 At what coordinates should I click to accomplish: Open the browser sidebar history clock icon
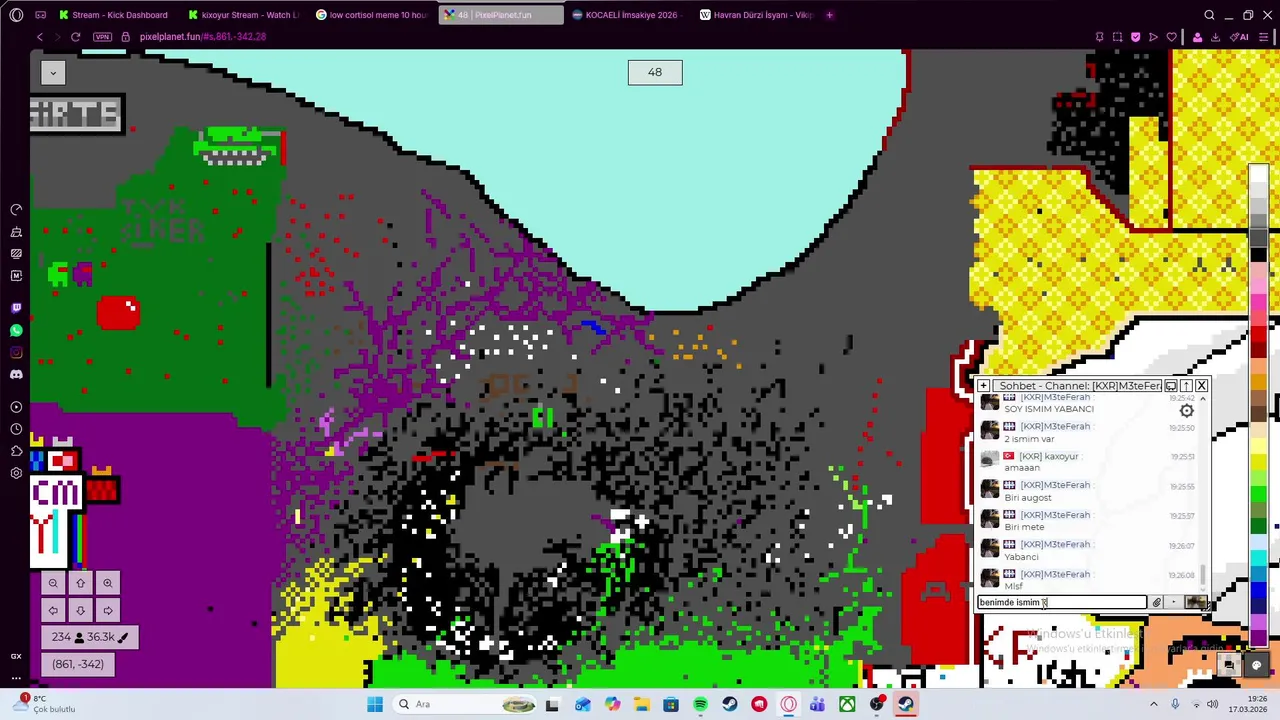click(x=16, y=429)
